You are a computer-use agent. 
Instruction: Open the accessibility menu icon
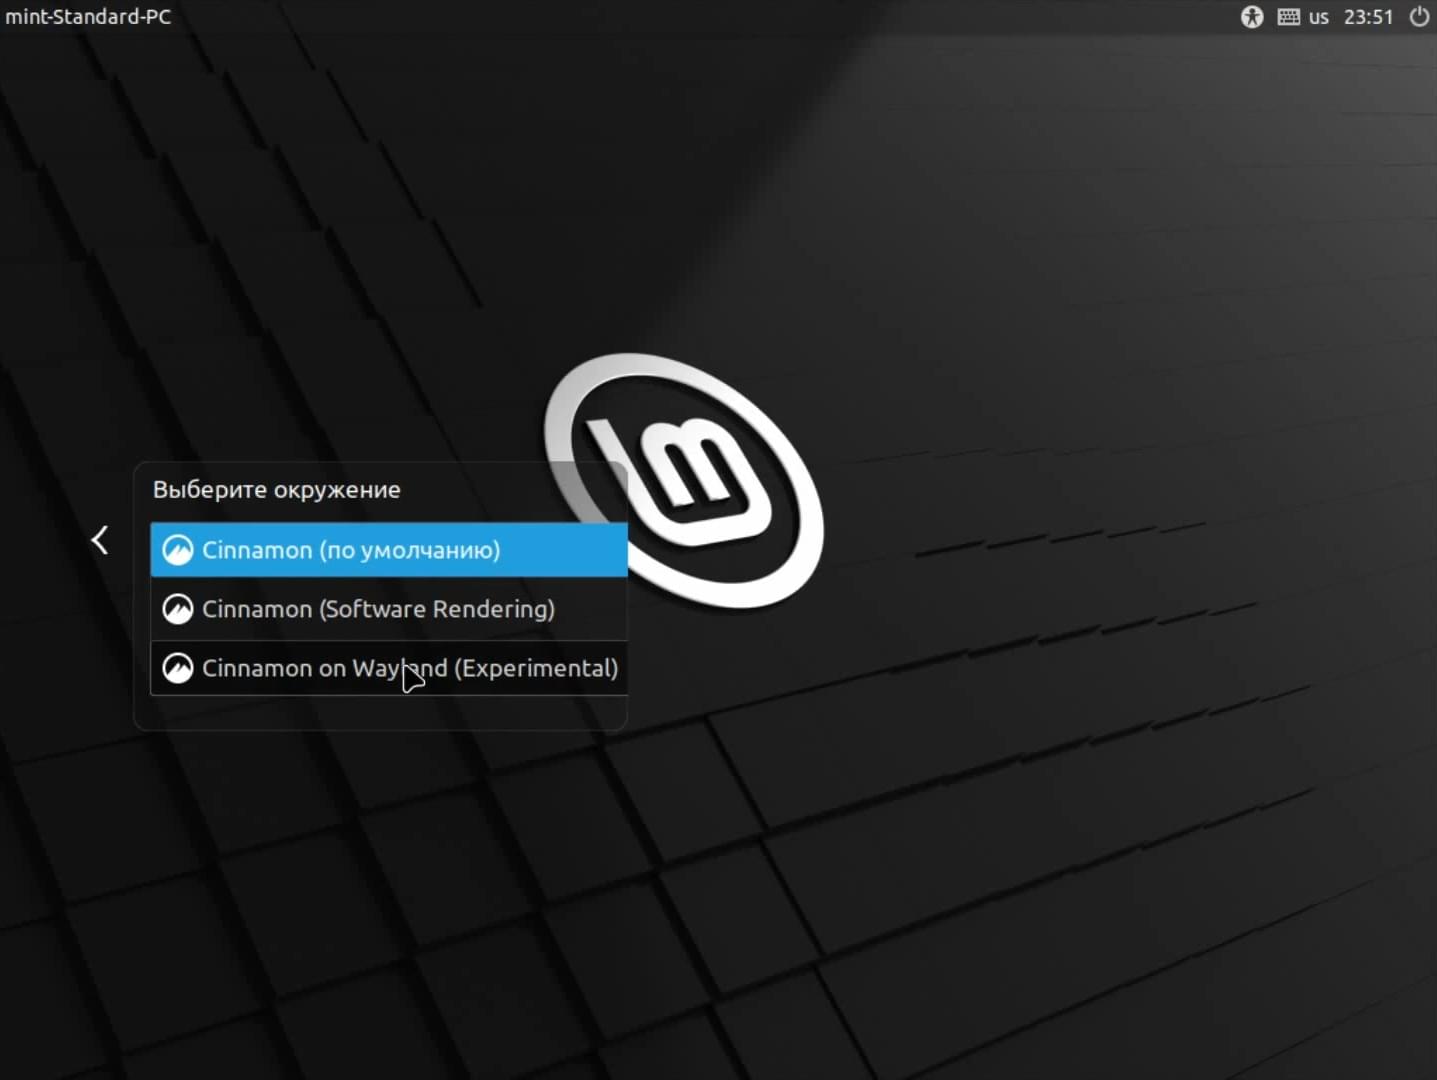coord(1252,17)
